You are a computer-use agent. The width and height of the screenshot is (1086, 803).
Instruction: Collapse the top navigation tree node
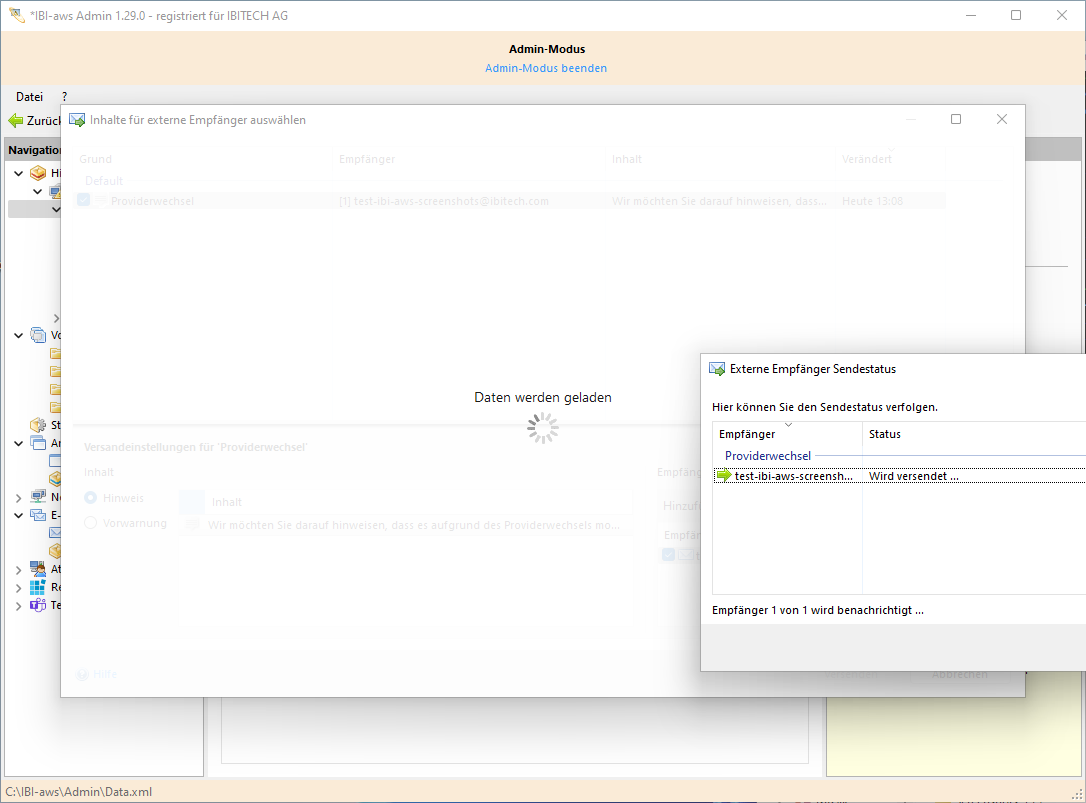[19, 173]
